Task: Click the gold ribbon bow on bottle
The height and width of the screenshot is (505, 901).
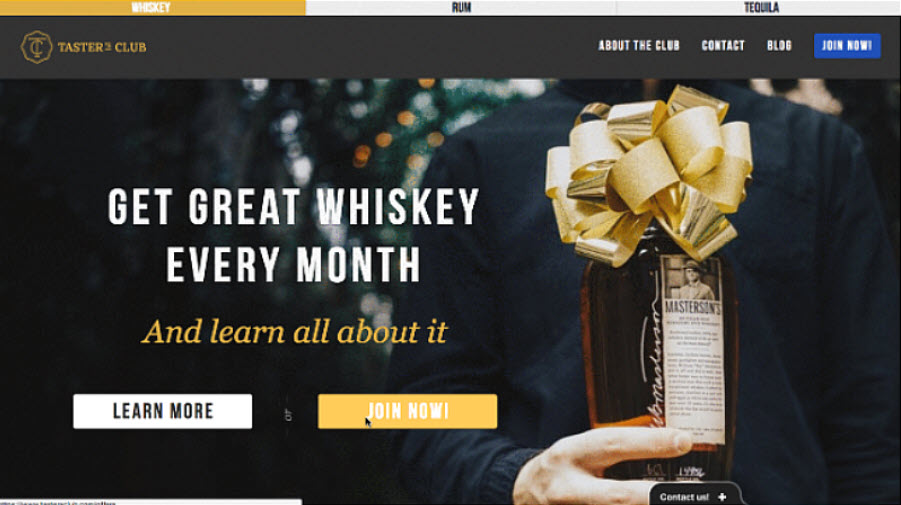Action: point(650,172)
